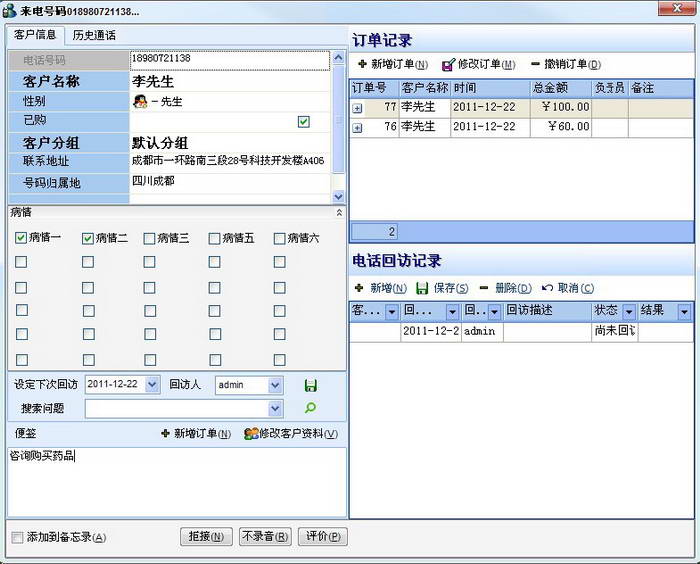Check the unlabeled box below 病情六
Screen dimensions: 700x564
coord(279,262)
